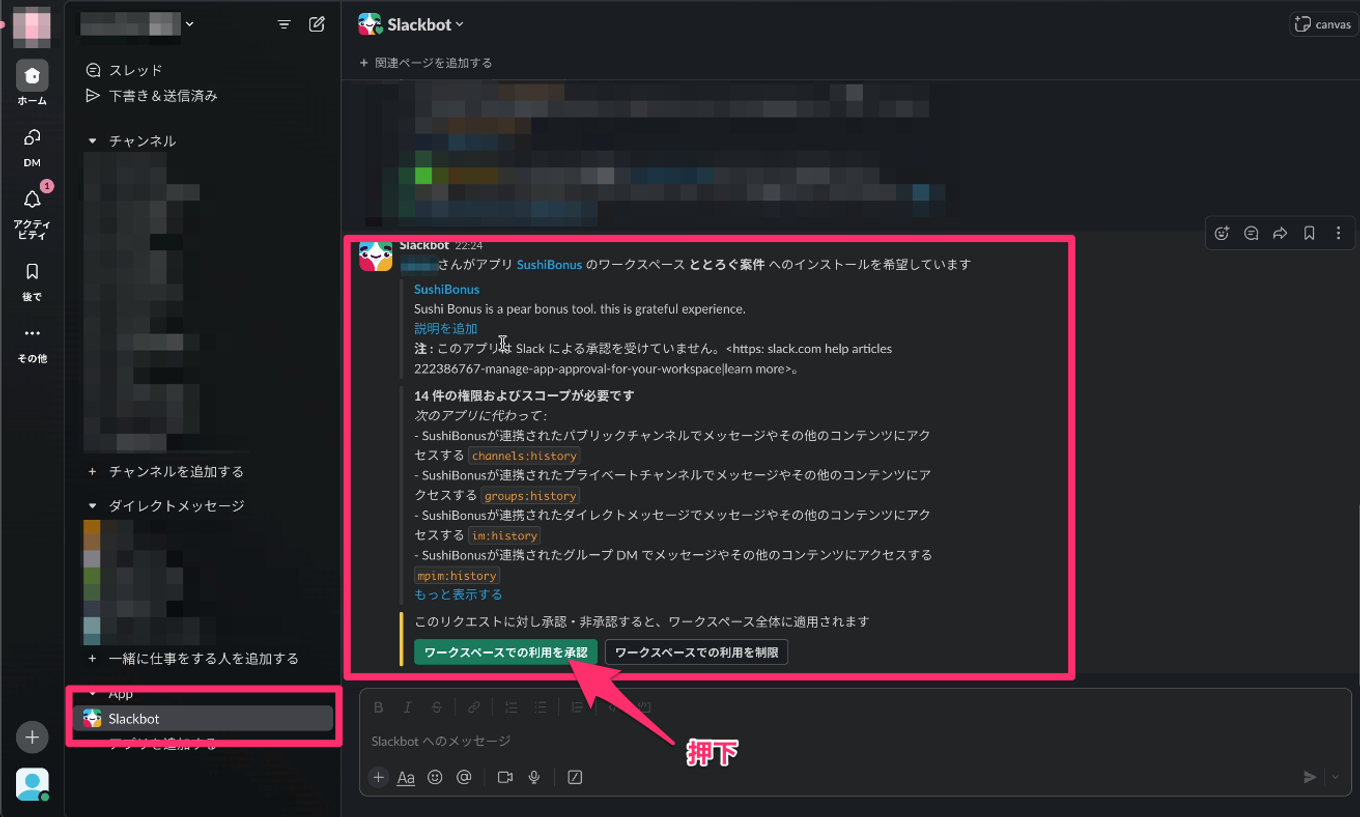
Task: Click the Slackbot sender name in message
Action: click(424, 245)
